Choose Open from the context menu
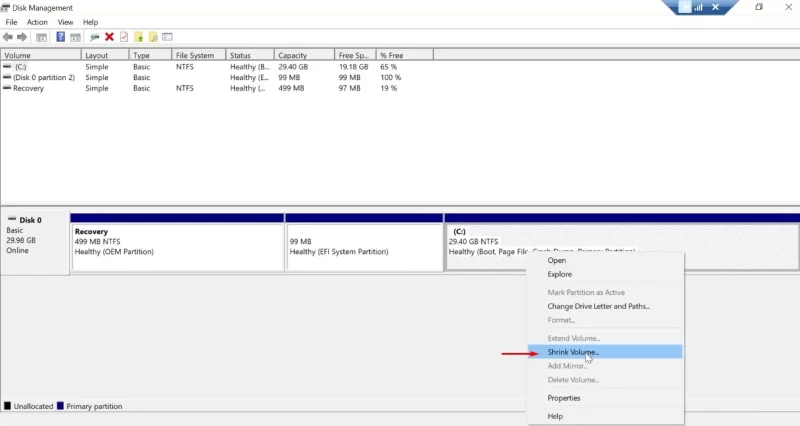The height and width of the screenshot is (426, 800). click(605, 260)
